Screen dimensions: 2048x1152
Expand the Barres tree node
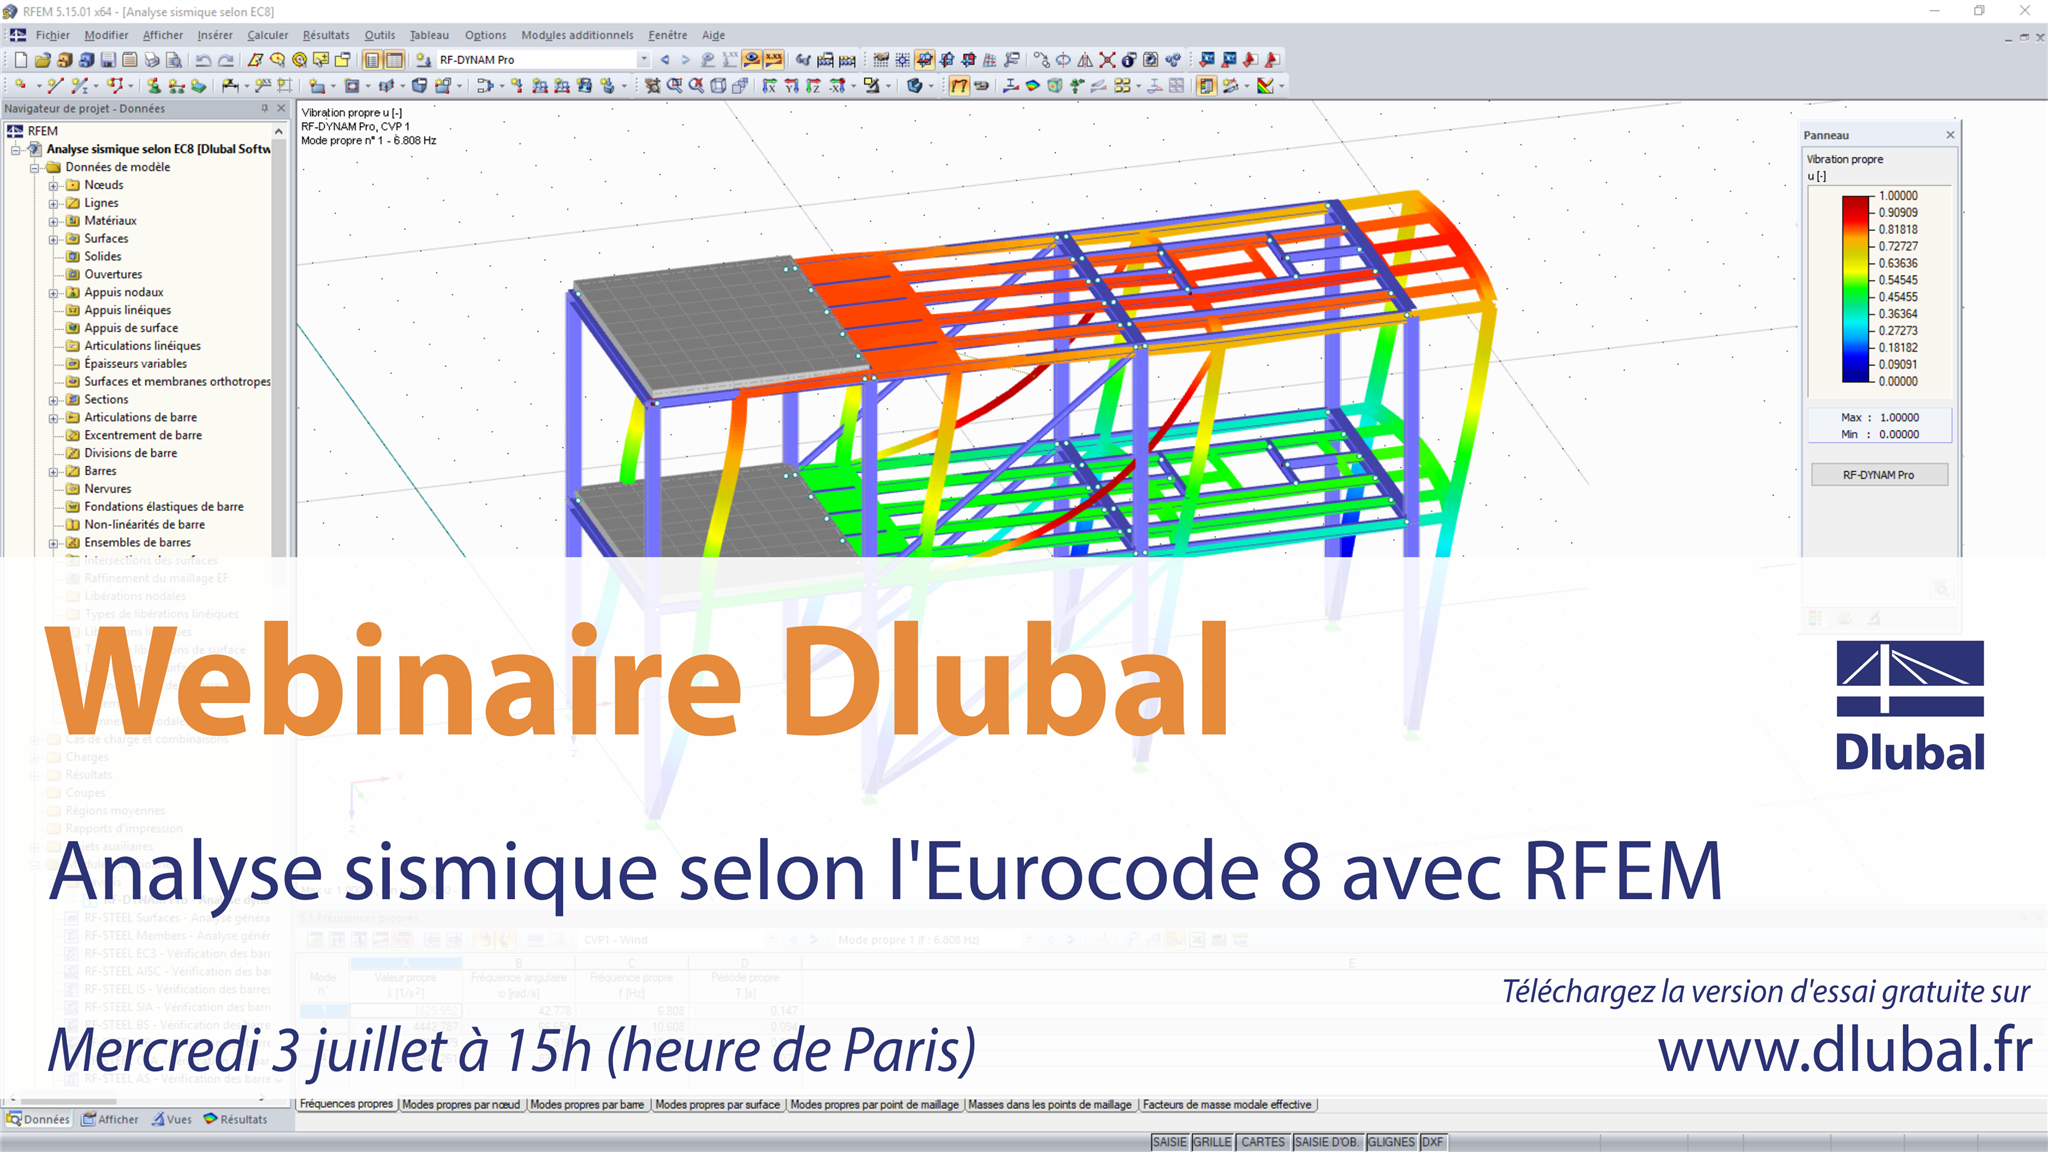tap(53, 471)
